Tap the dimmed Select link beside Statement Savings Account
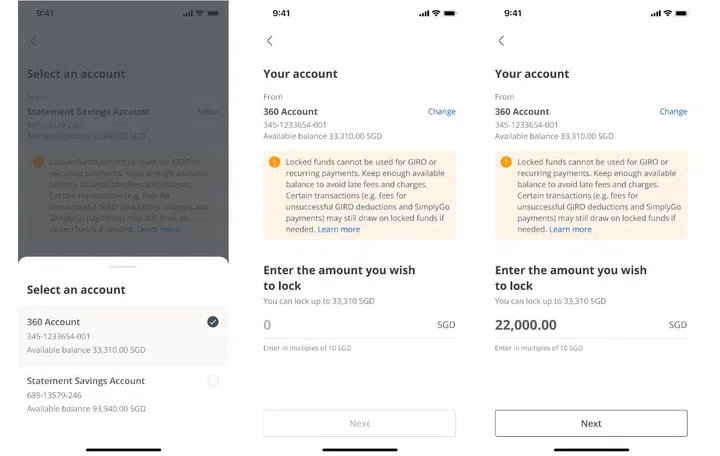The height and width of the screenshot is (456, 720). (x=208, y=112)
